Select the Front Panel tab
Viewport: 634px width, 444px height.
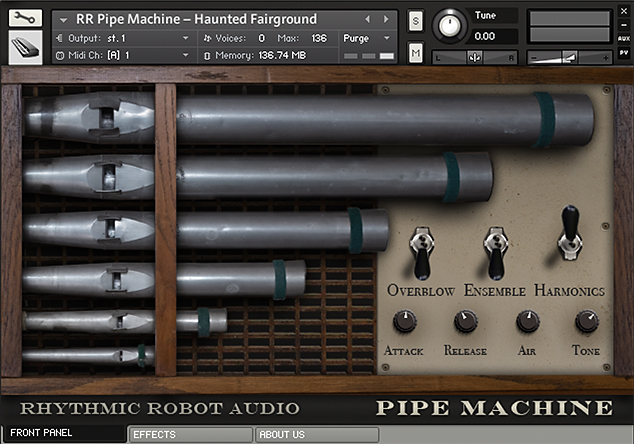64,433
